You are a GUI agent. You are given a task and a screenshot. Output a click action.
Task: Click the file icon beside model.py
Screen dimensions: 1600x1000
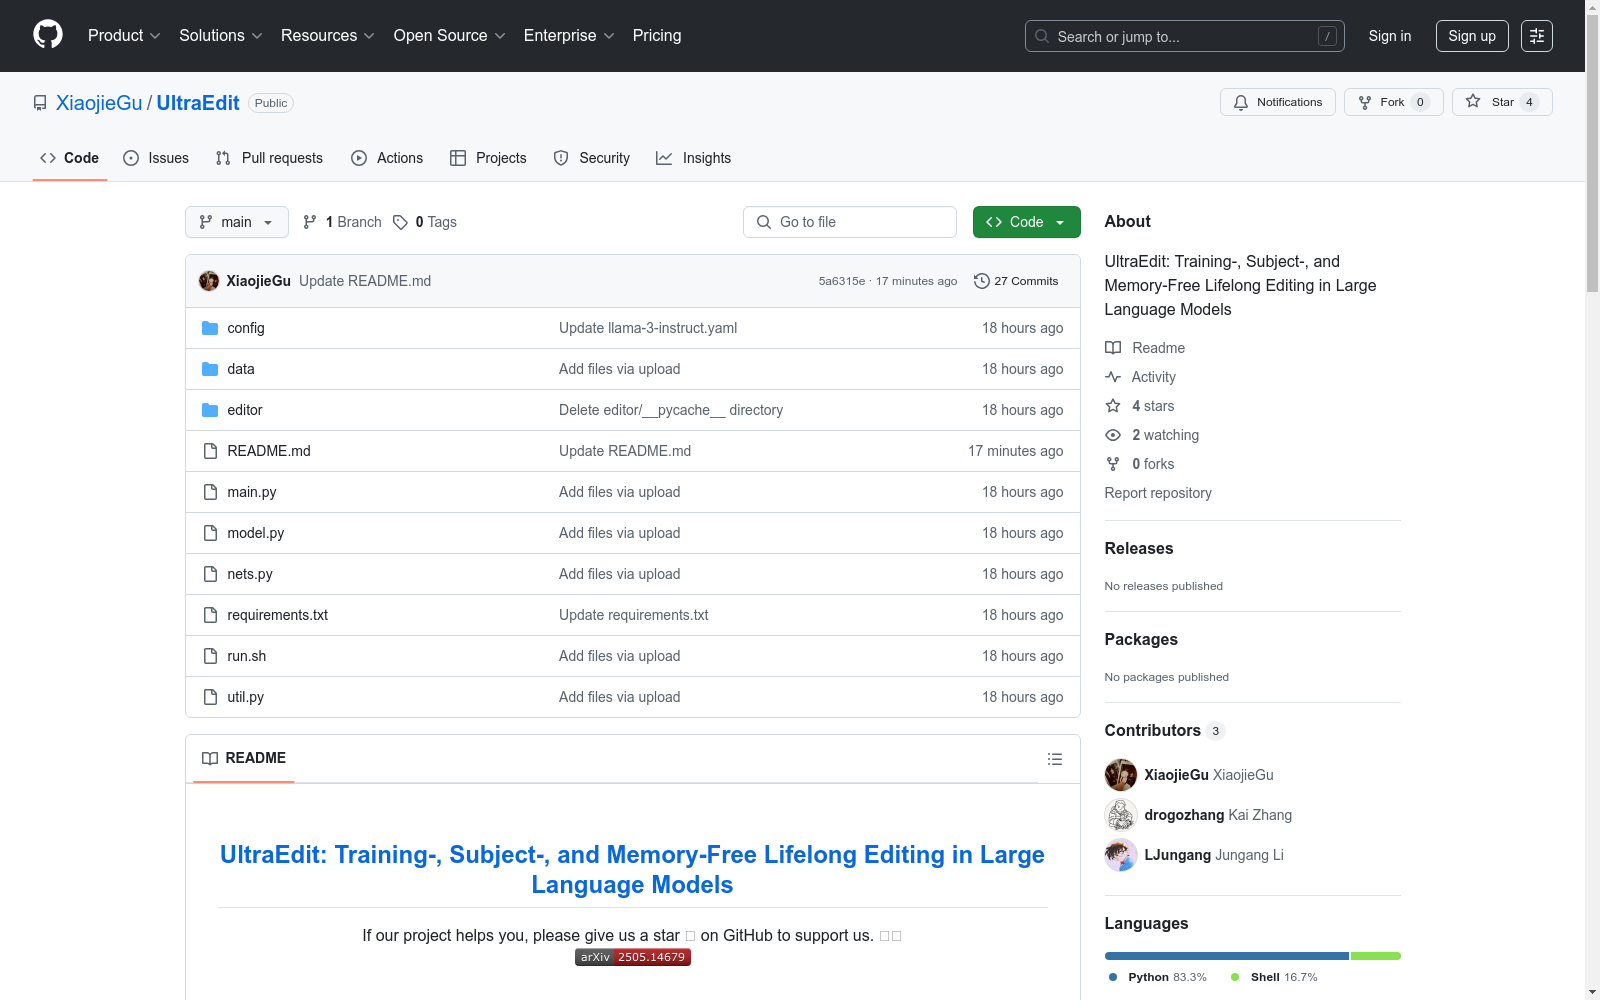click(x=210, y=533)
